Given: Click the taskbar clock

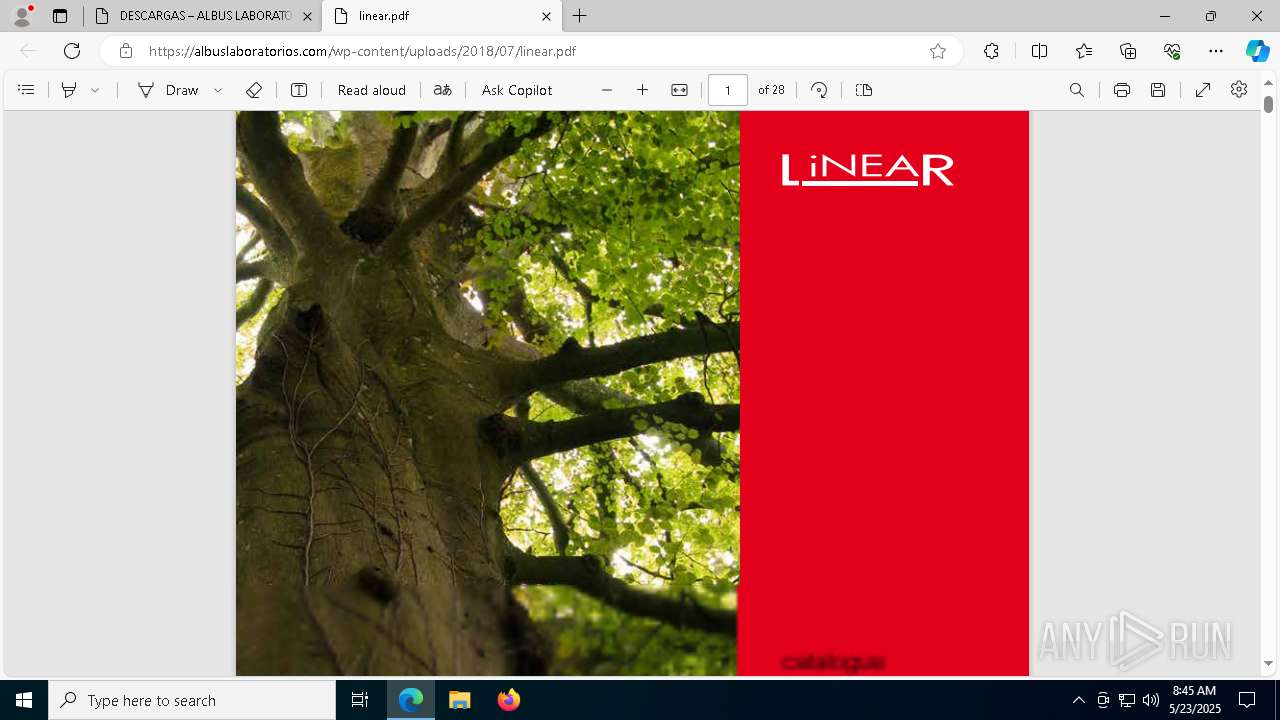Looking at the screenshot, I should click(1195, 700).
